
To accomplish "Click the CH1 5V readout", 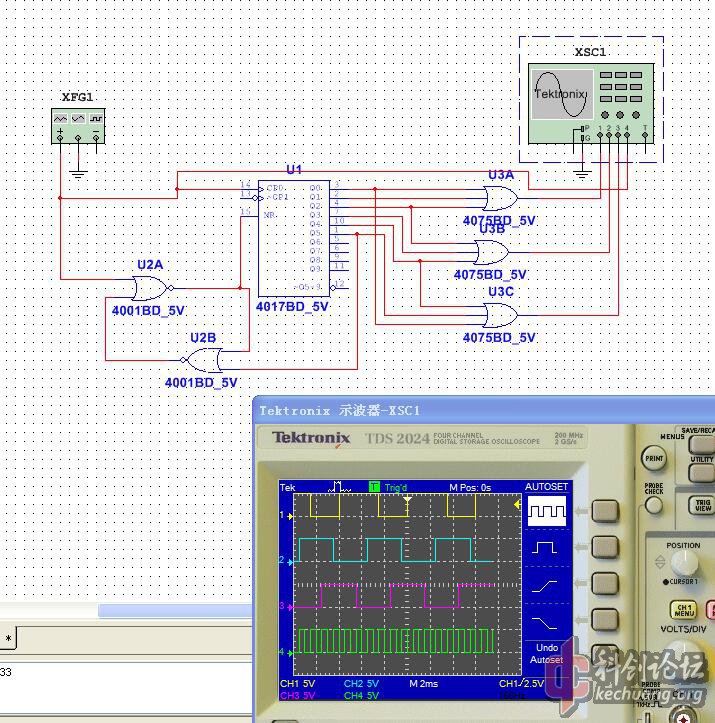I will 298,683.
